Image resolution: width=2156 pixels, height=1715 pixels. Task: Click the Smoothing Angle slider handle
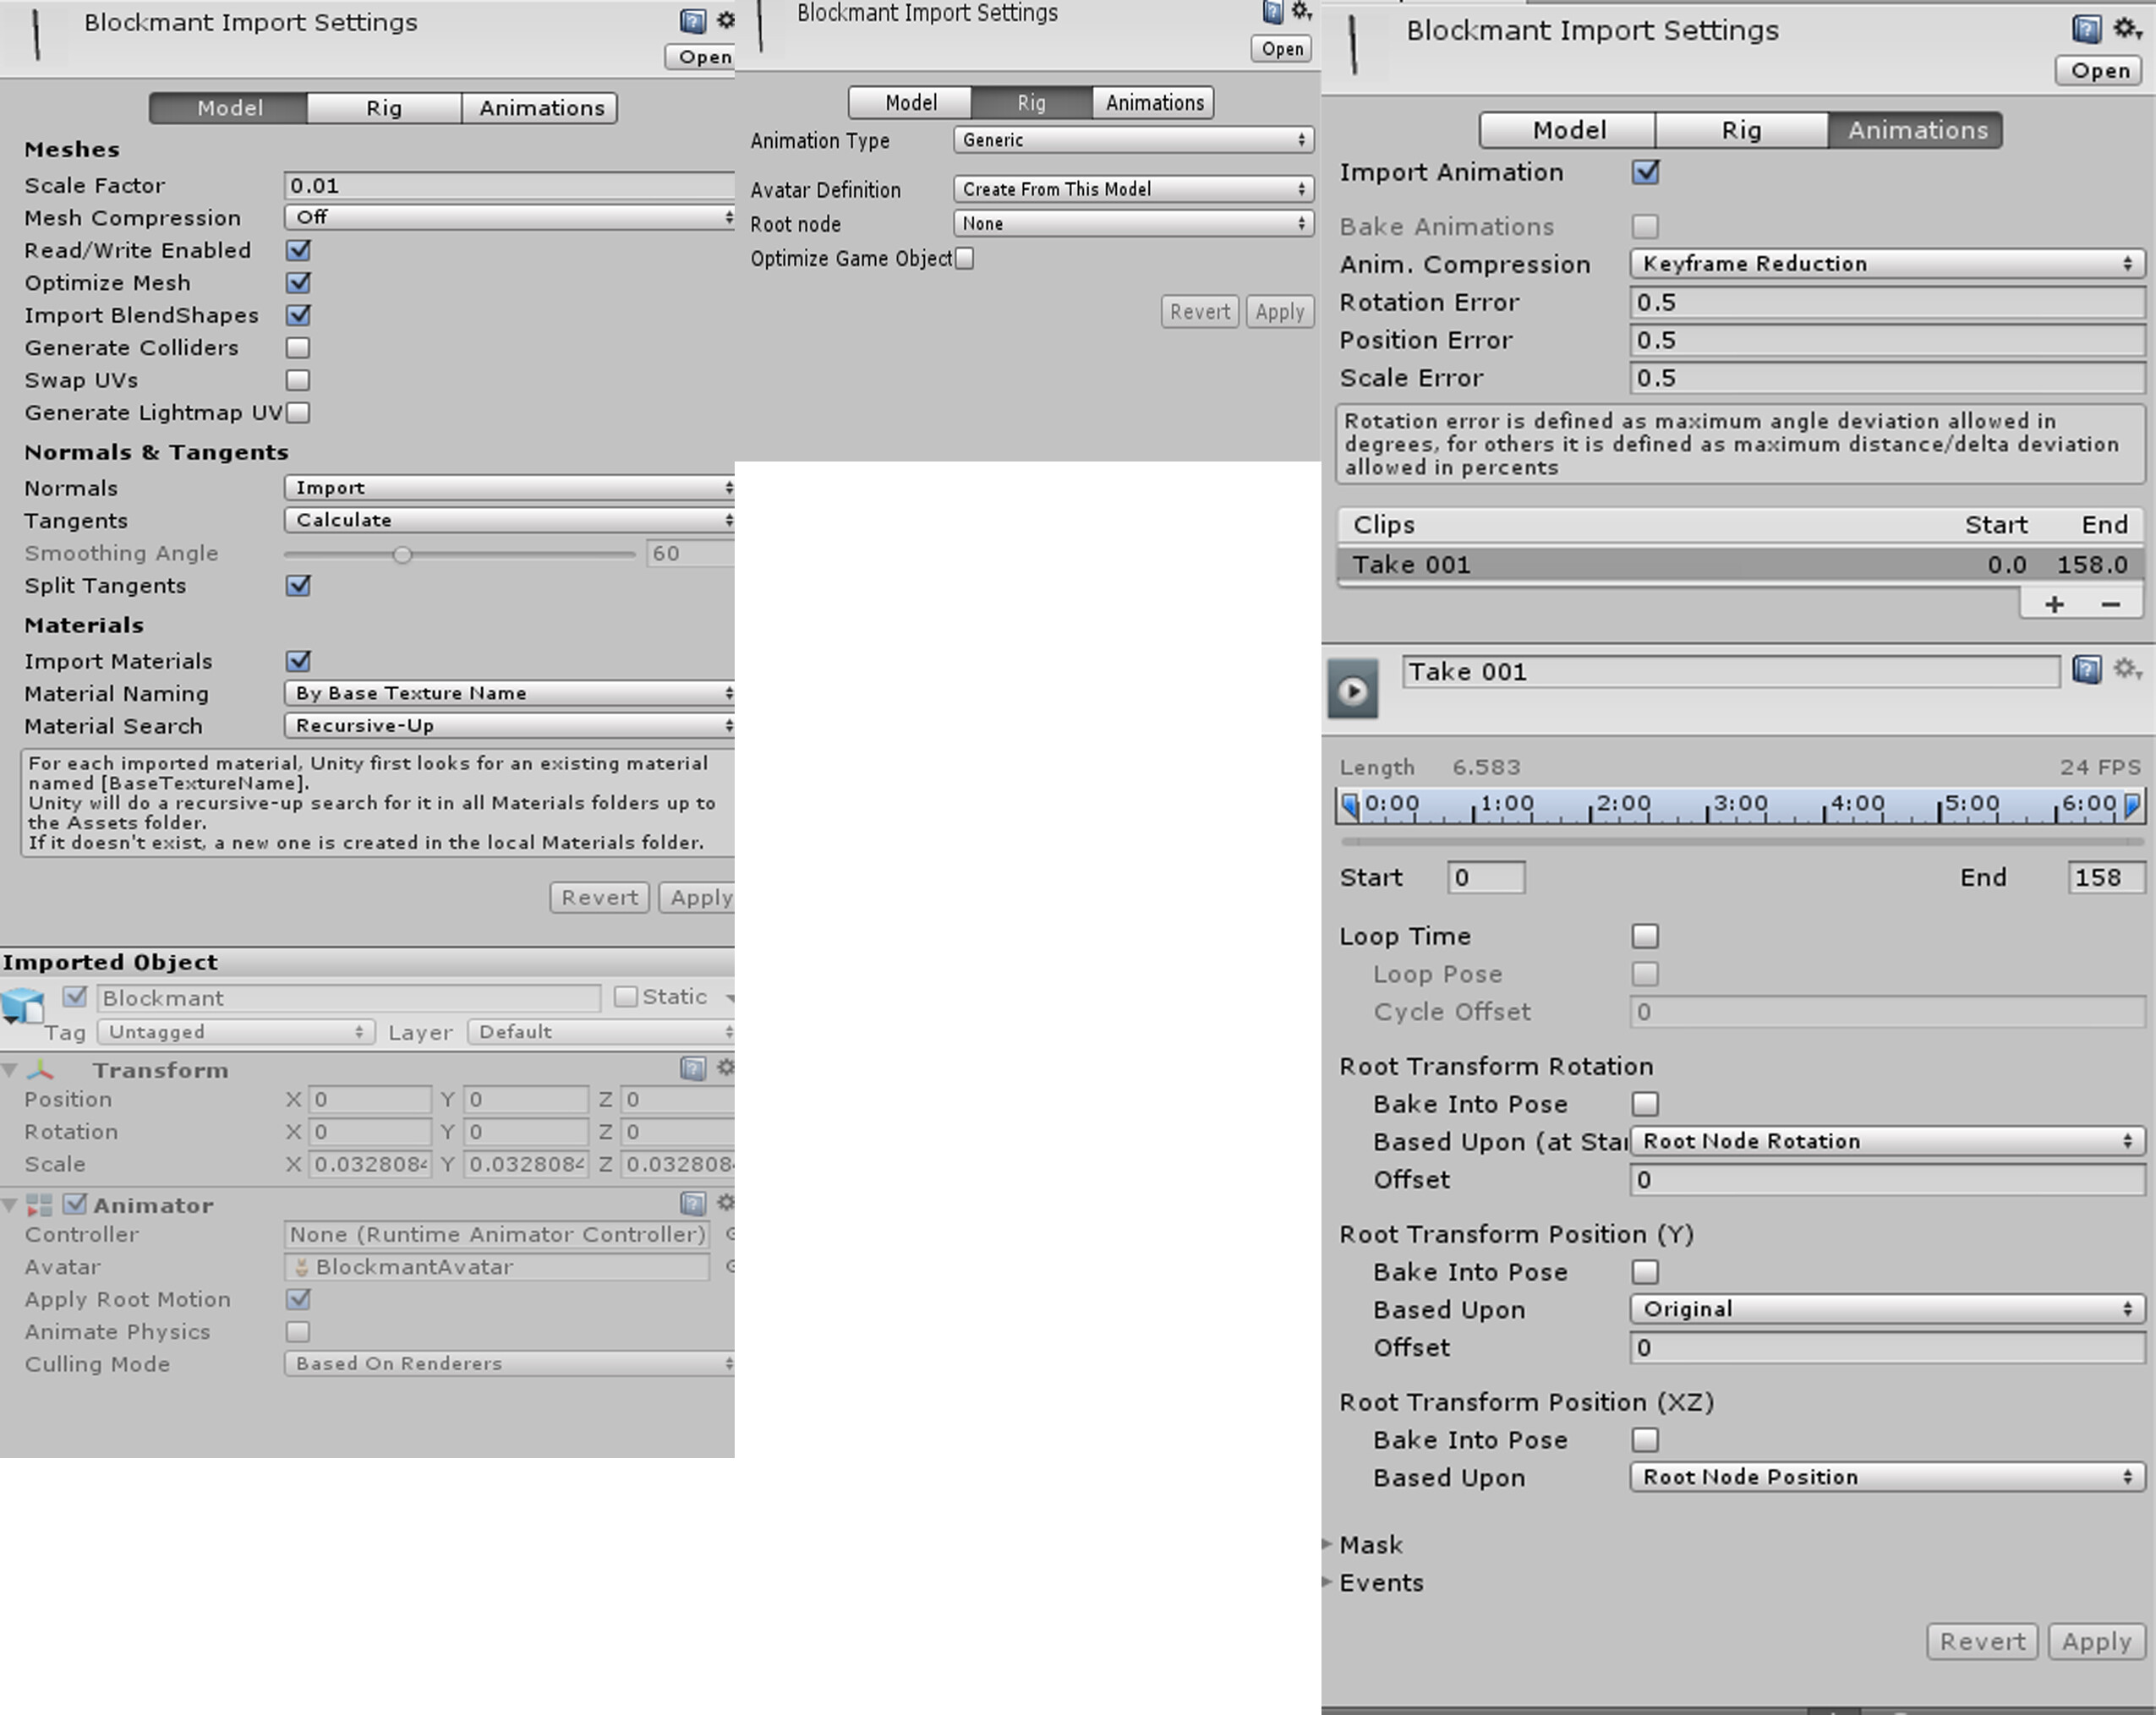402,554
